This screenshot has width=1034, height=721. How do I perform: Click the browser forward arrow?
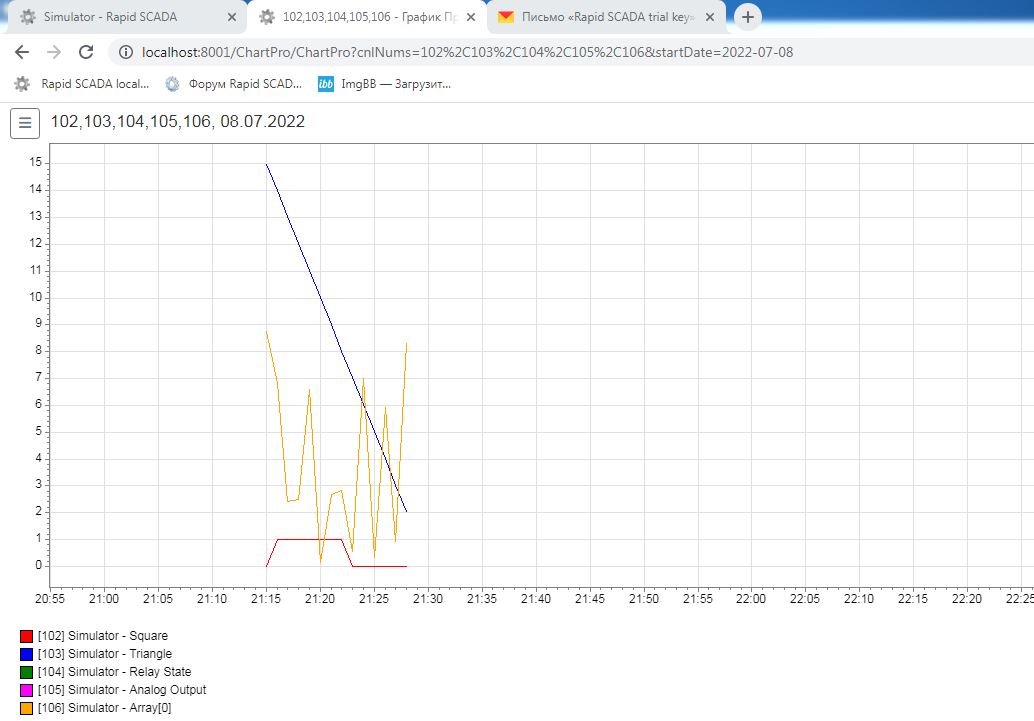(54, 52)
